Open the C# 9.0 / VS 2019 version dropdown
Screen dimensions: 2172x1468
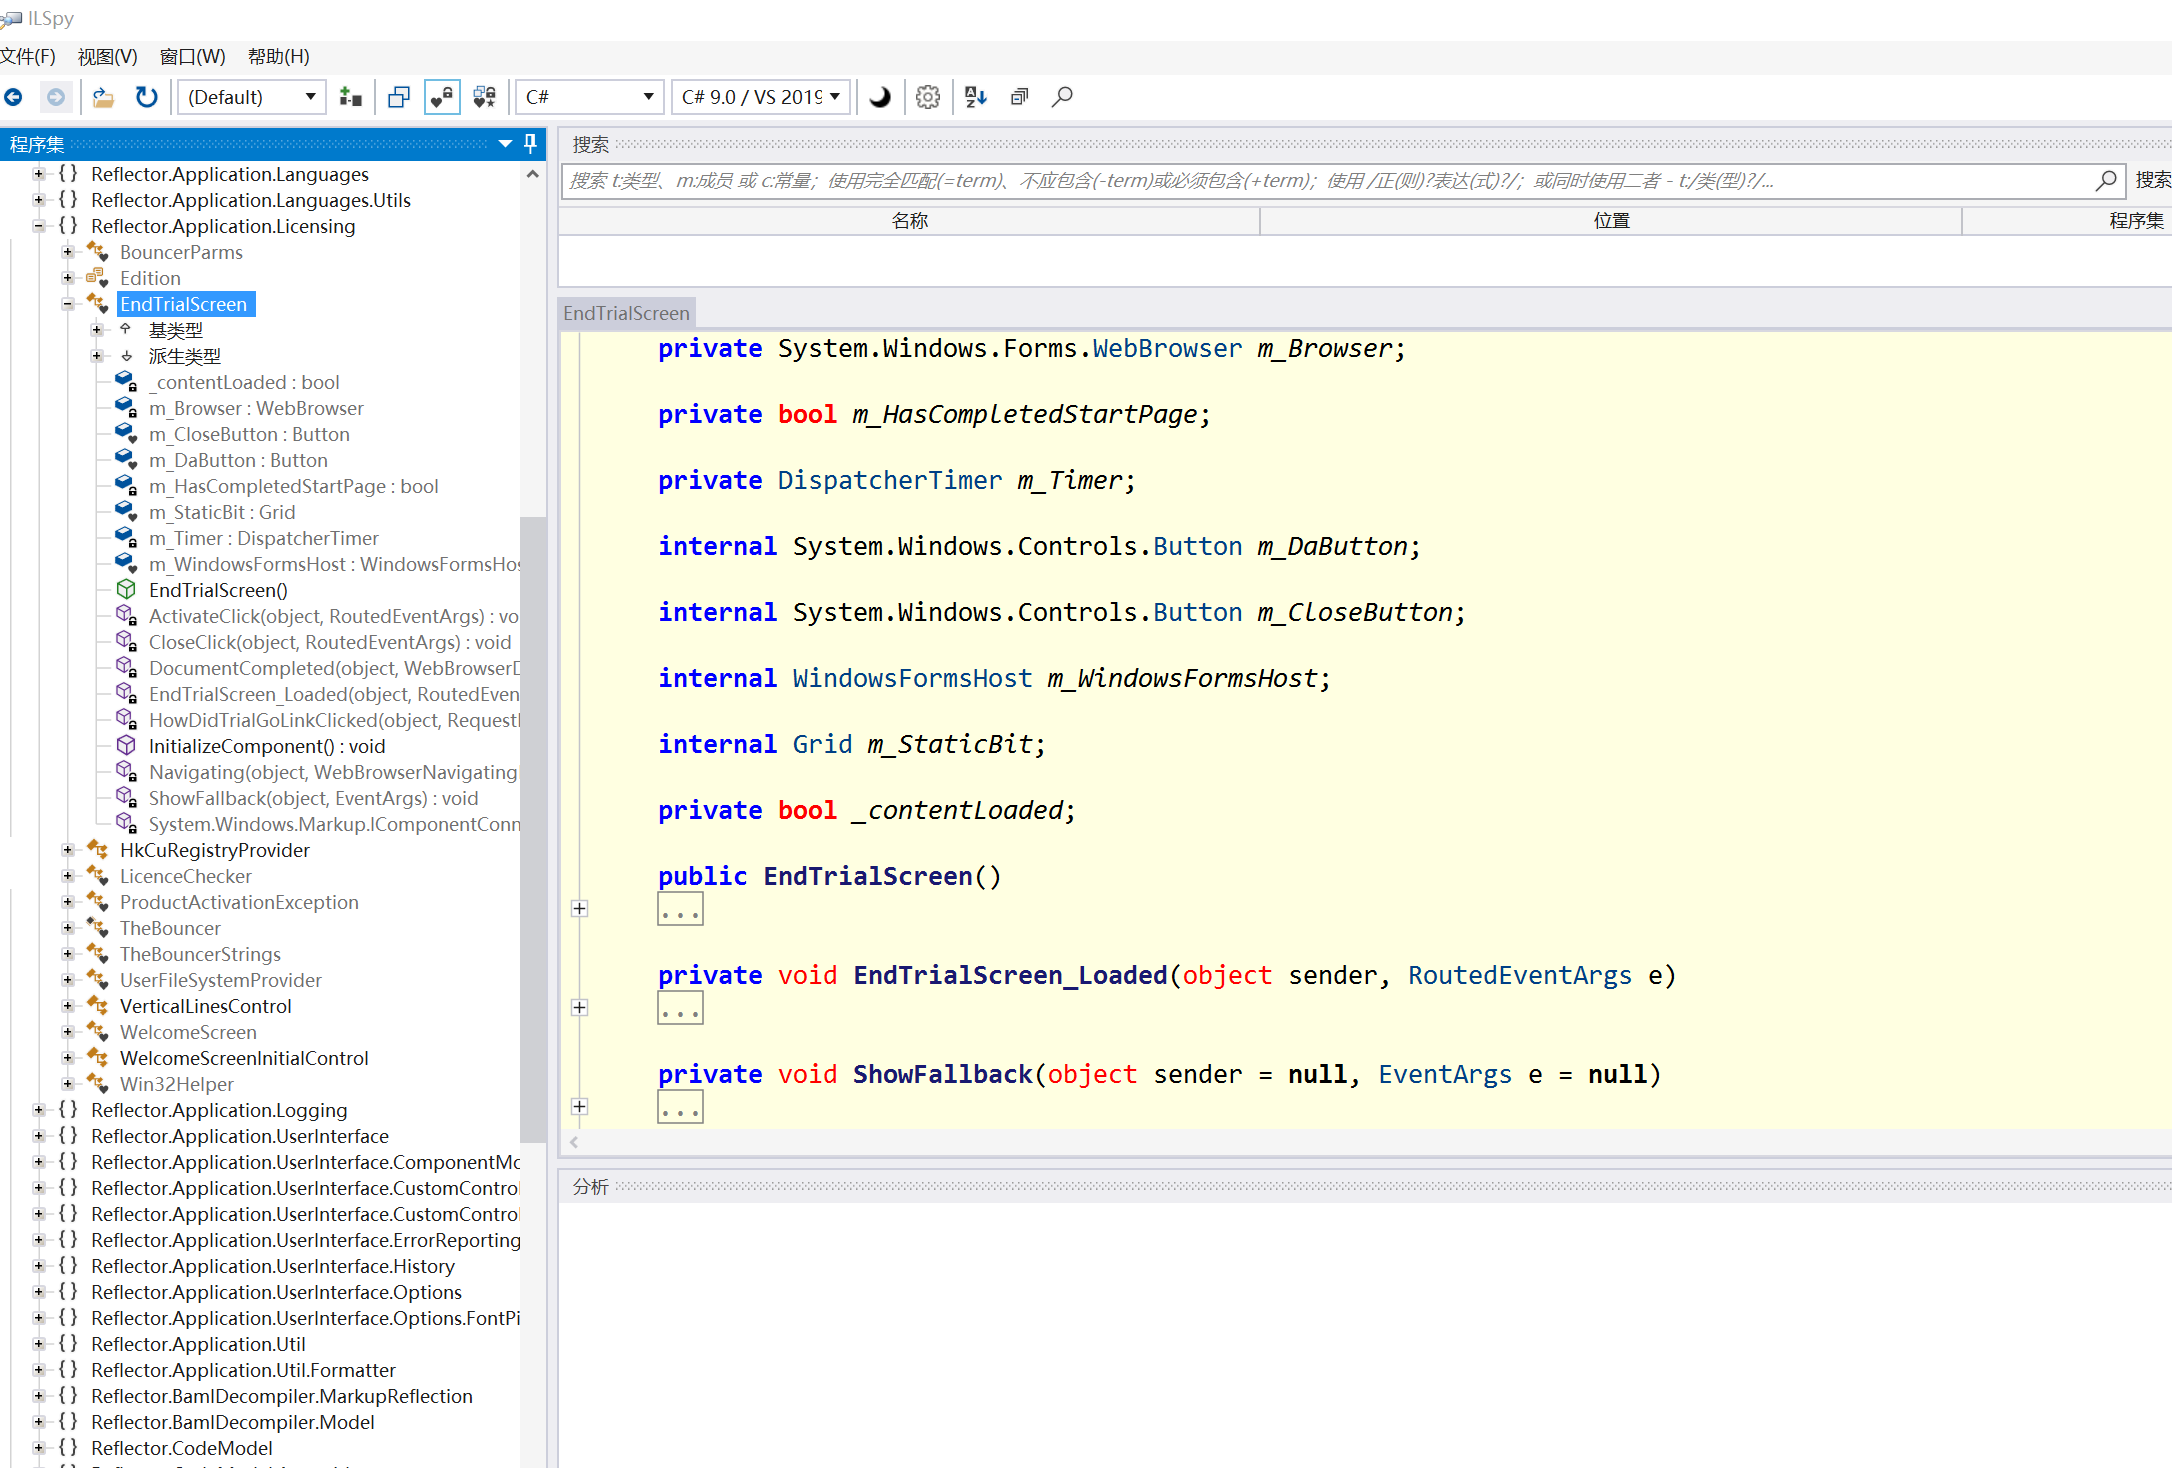click(761, 97)
